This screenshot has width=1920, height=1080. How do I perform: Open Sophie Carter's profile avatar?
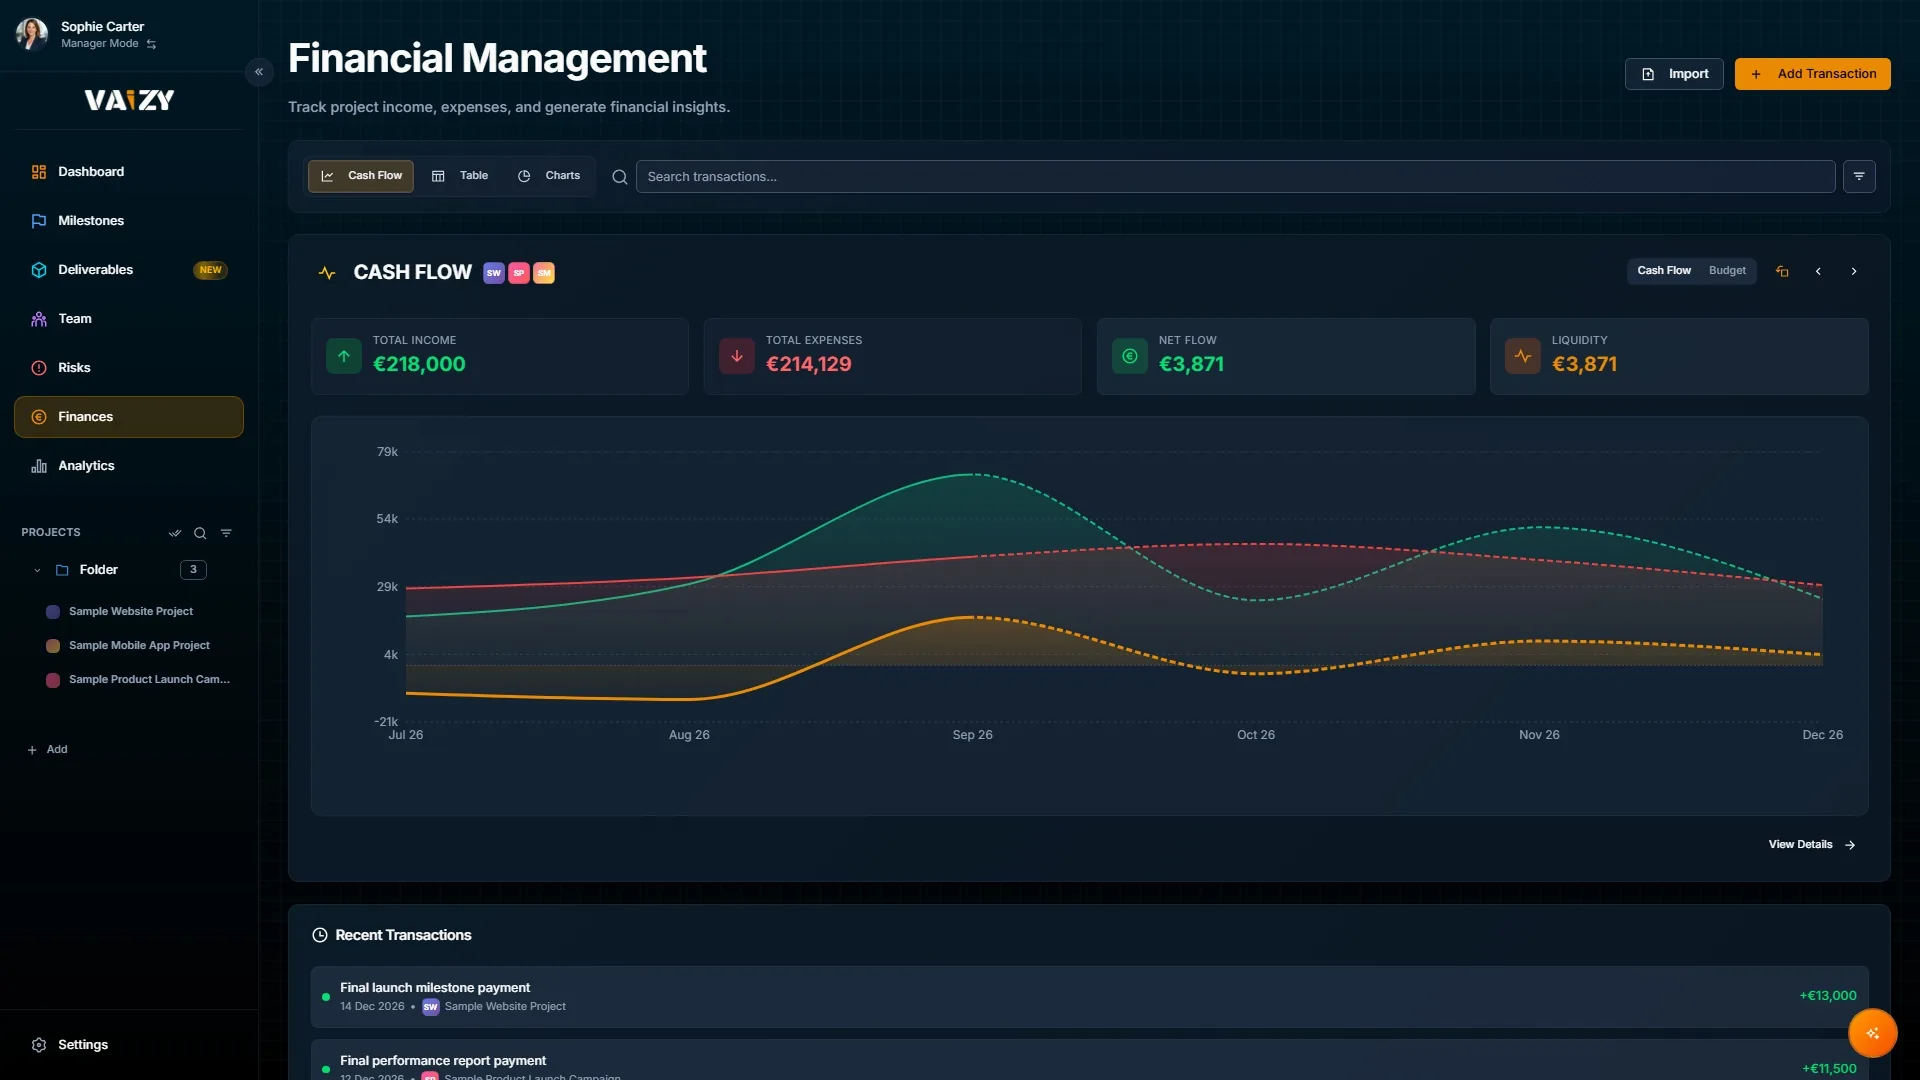(x=32, y=34)
